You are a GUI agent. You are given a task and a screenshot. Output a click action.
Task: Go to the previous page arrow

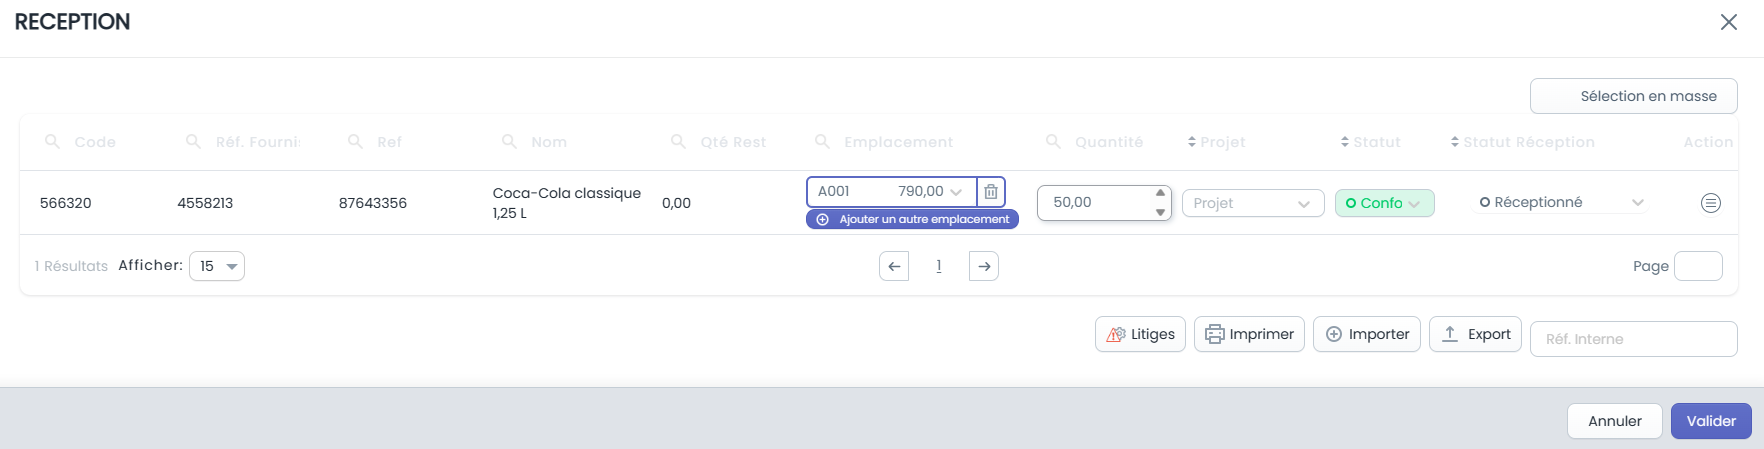(x=894, y=266)
